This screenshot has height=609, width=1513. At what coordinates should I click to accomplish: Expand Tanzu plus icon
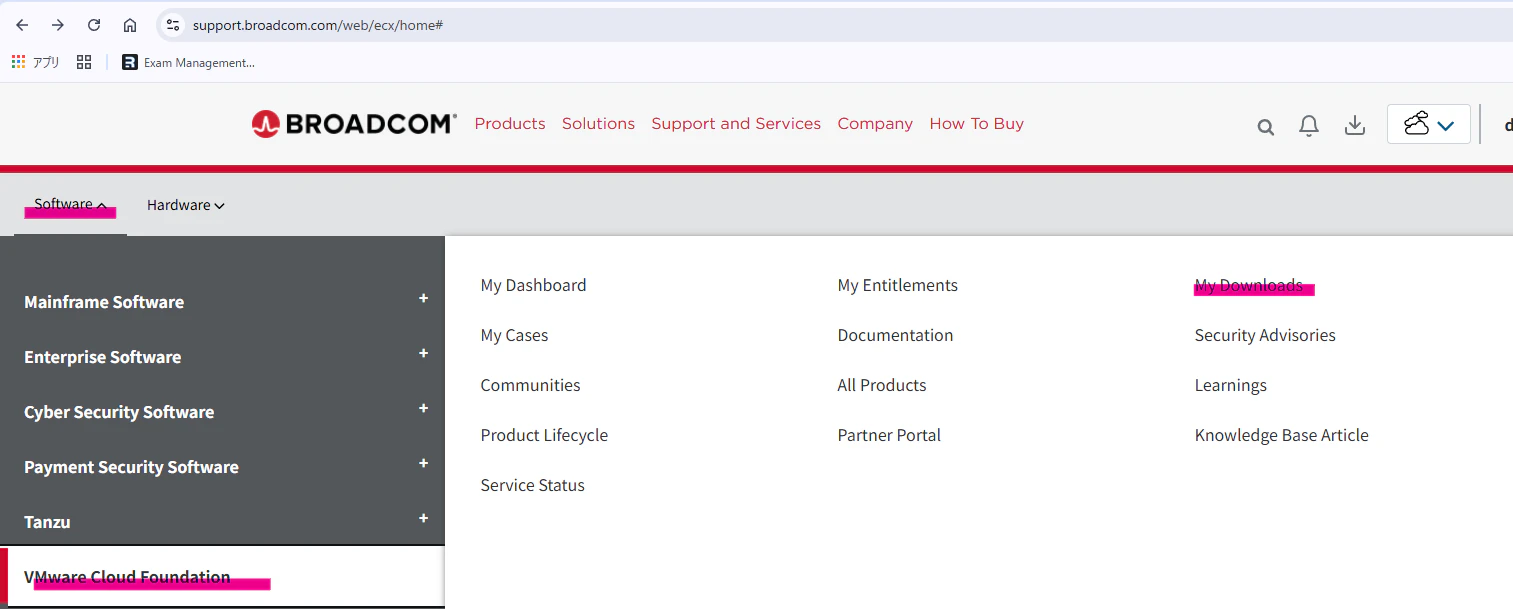pos(423,519)
